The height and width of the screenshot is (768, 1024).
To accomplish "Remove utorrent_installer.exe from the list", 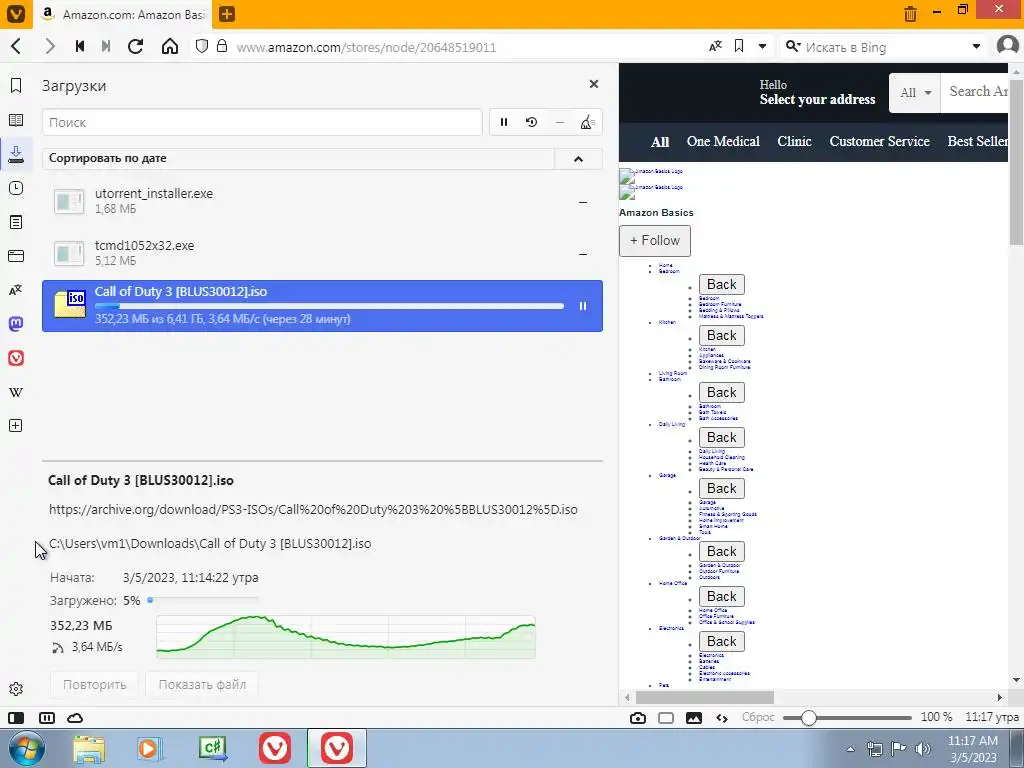I will click(x=583, y=202).
